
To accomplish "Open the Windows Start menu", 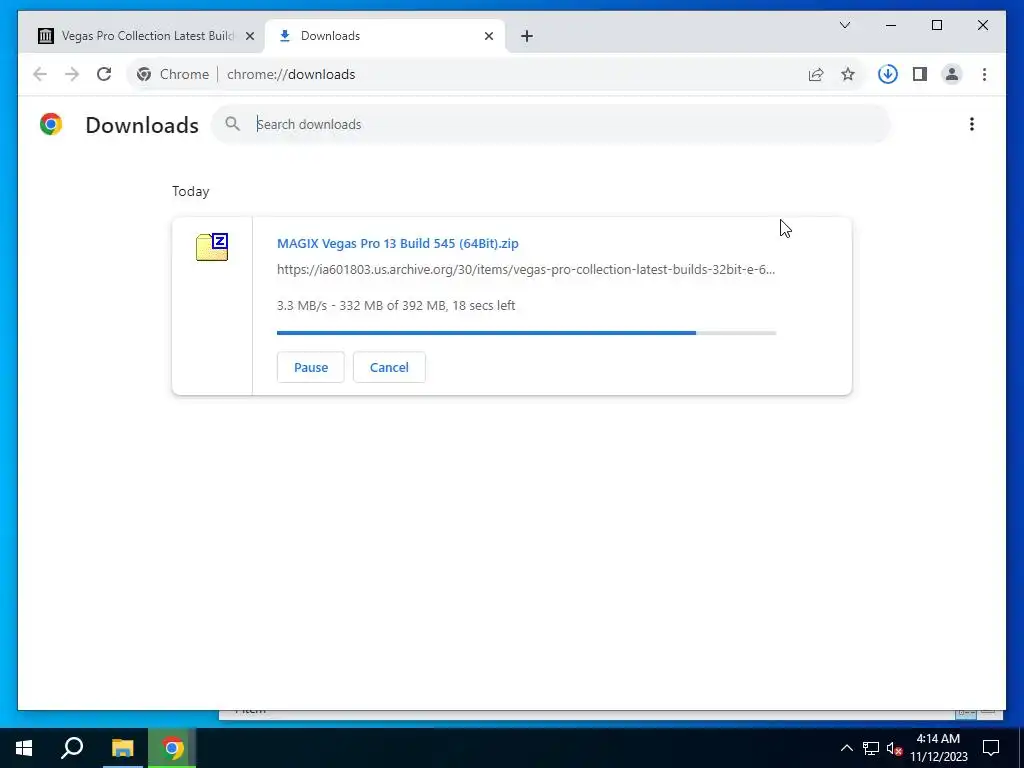I will (x=24, y=748).
